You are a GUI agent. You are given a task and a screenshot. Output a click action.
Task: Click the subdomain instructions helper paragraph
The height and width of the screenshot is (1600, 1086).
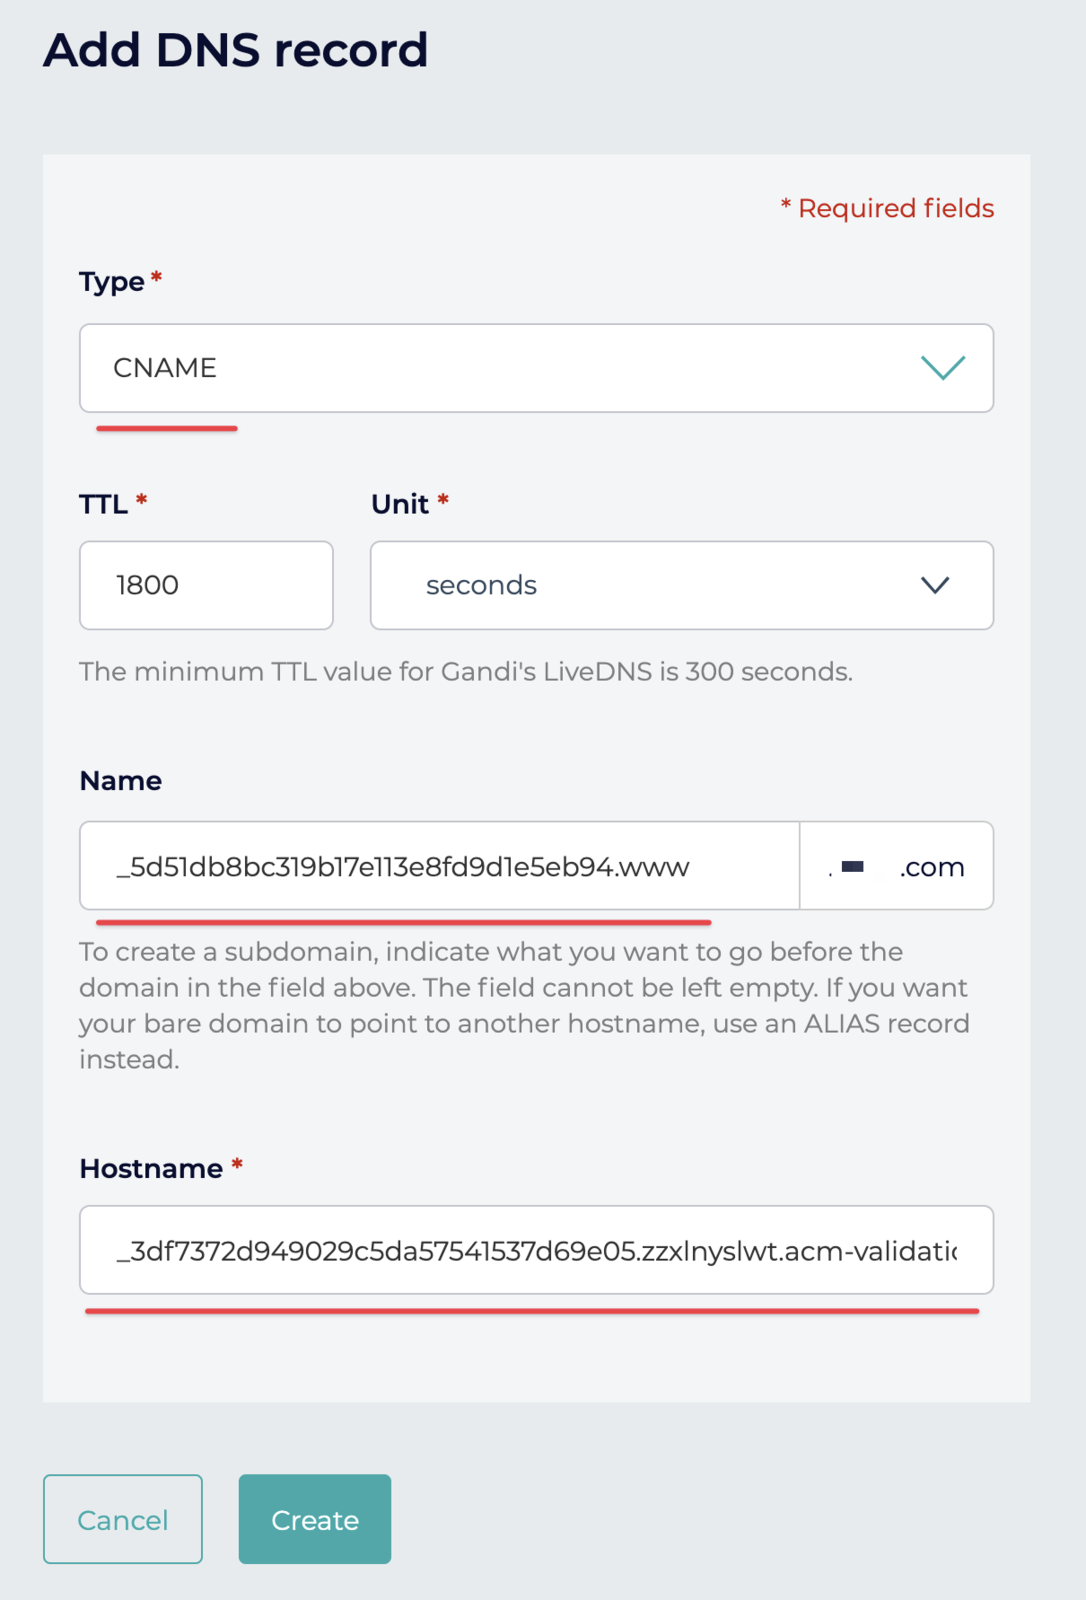[x=524, y=1005]
